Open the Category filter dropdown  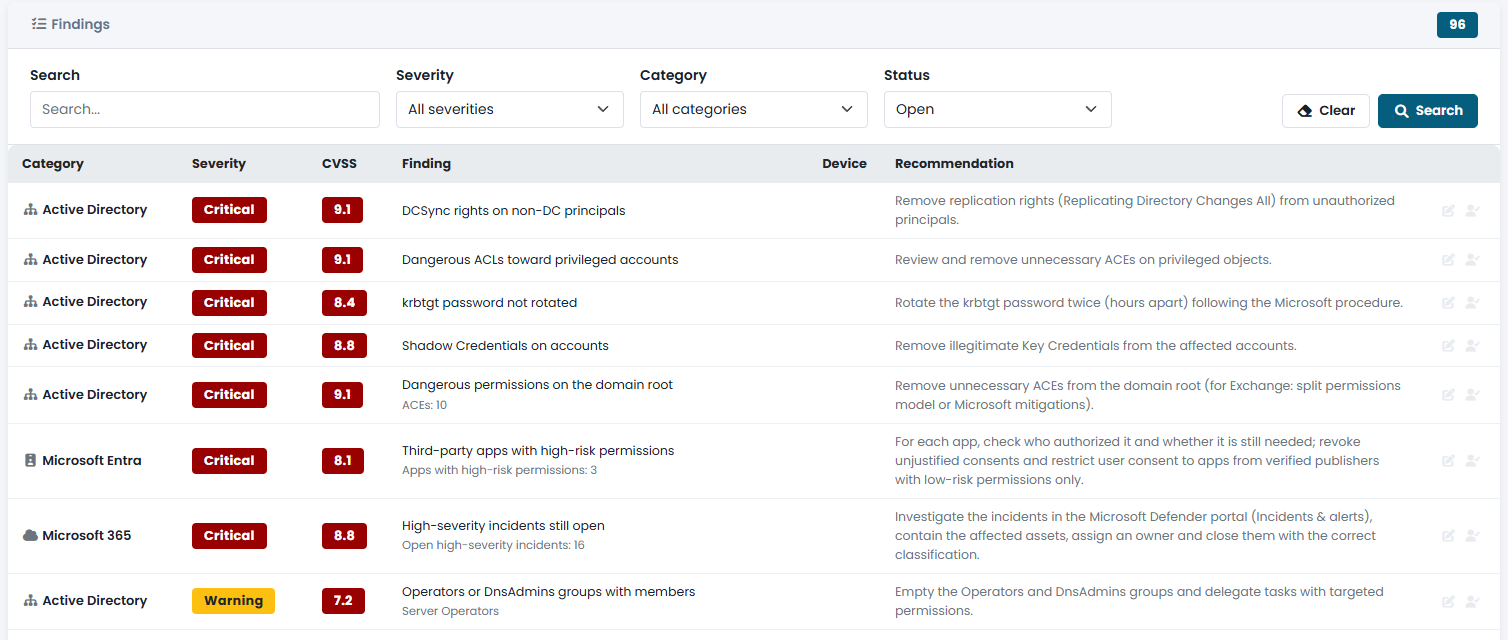coord(754,110)
